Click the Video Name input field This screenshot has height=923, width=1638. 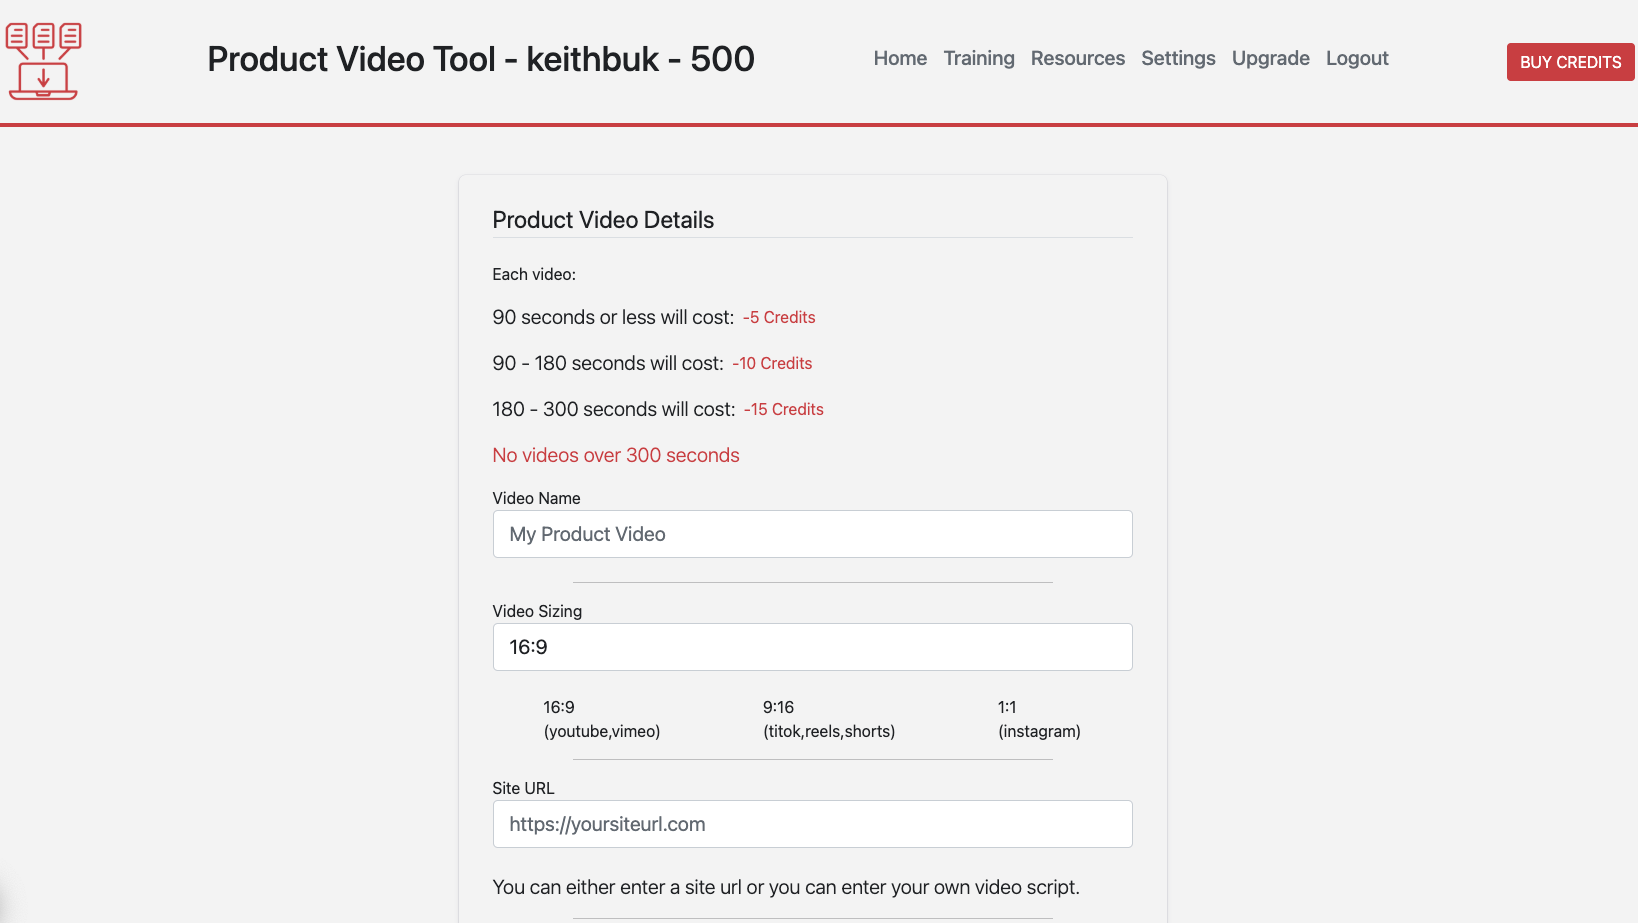[812, 534]
